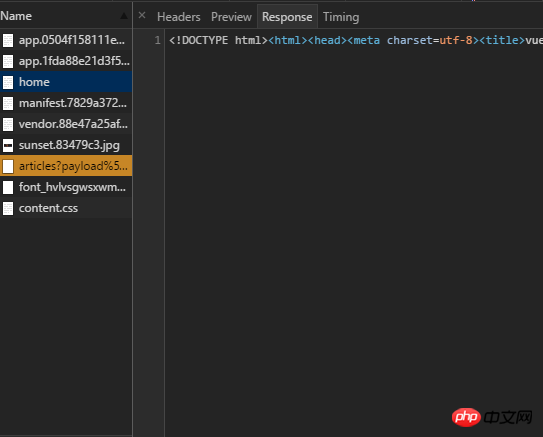
Task: Select the Timing tab
Action: click(x=341, y=17)
